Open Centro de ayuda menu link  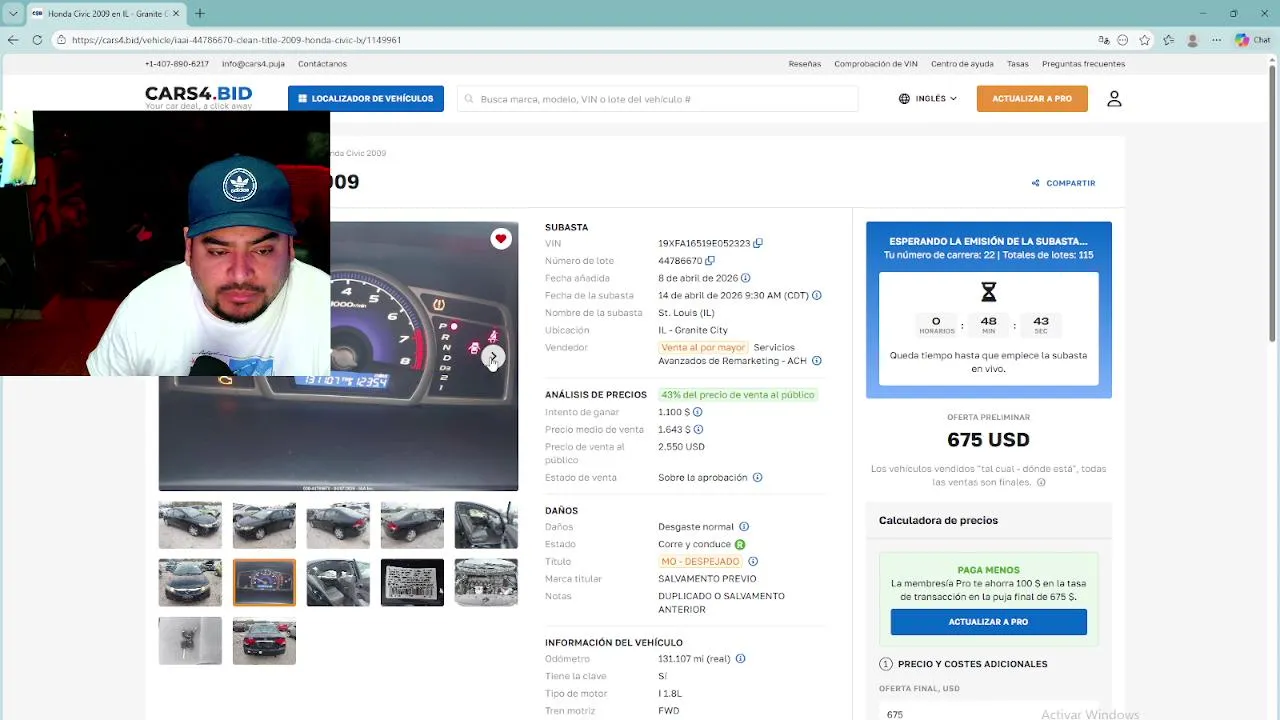tap(962, 64)
